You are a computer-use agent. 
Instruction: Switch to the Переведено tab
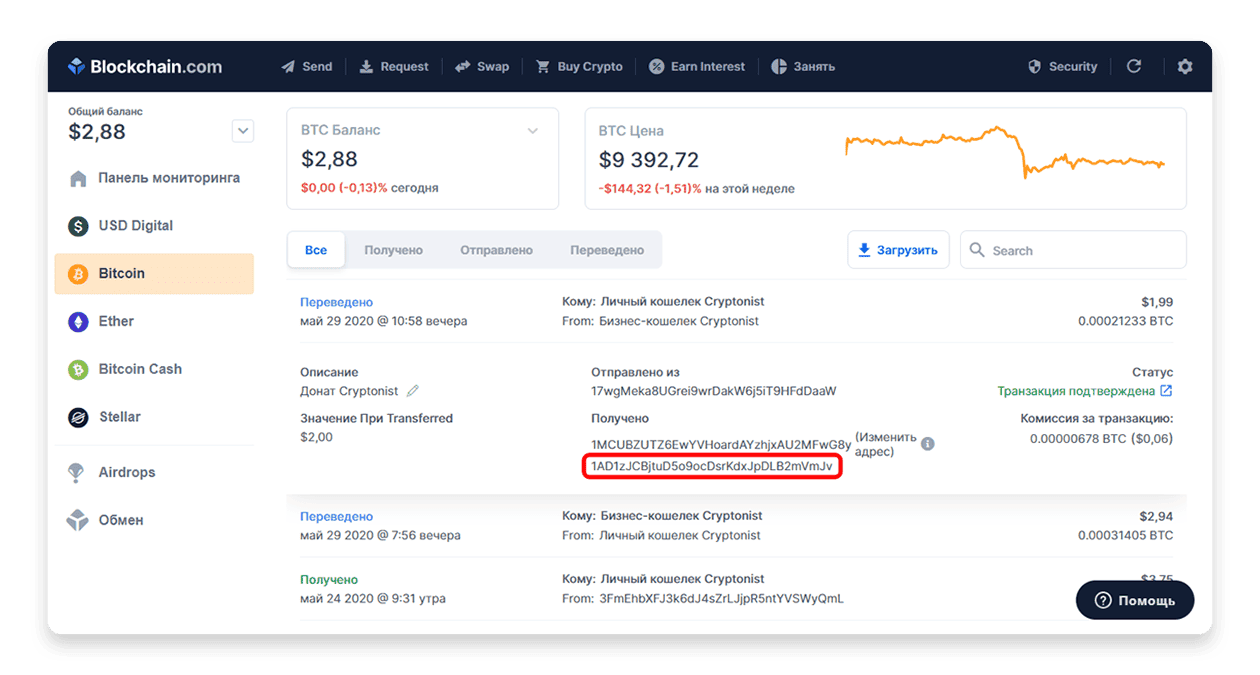(607, 250)
